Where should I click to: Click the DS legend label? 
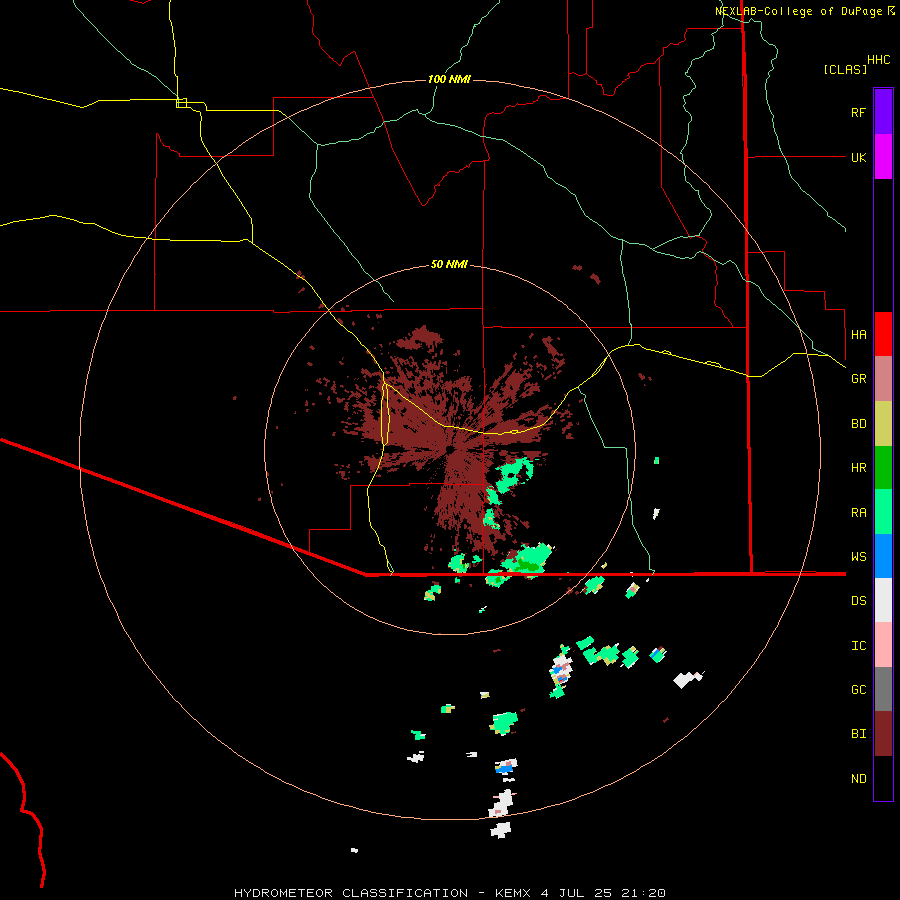858,601
